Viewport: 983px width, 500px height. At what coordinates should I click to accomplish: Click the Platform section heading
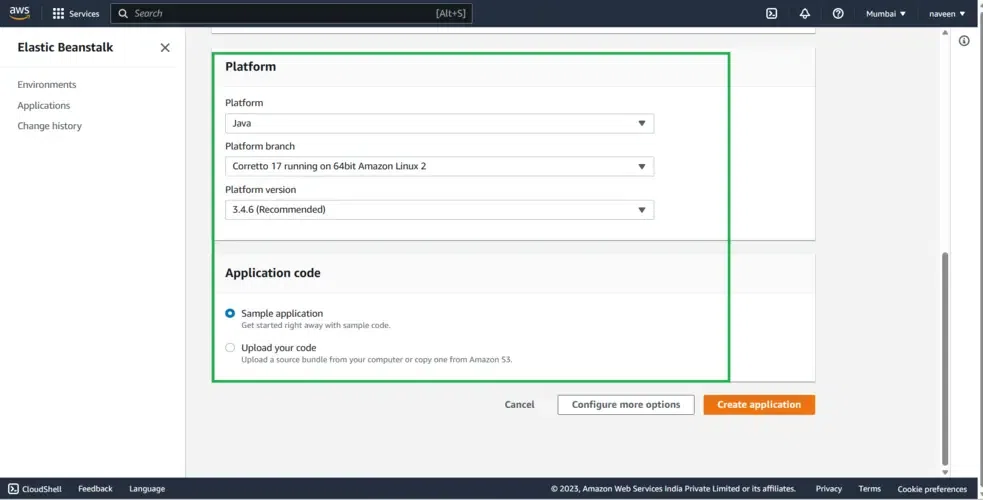[250, 66]
